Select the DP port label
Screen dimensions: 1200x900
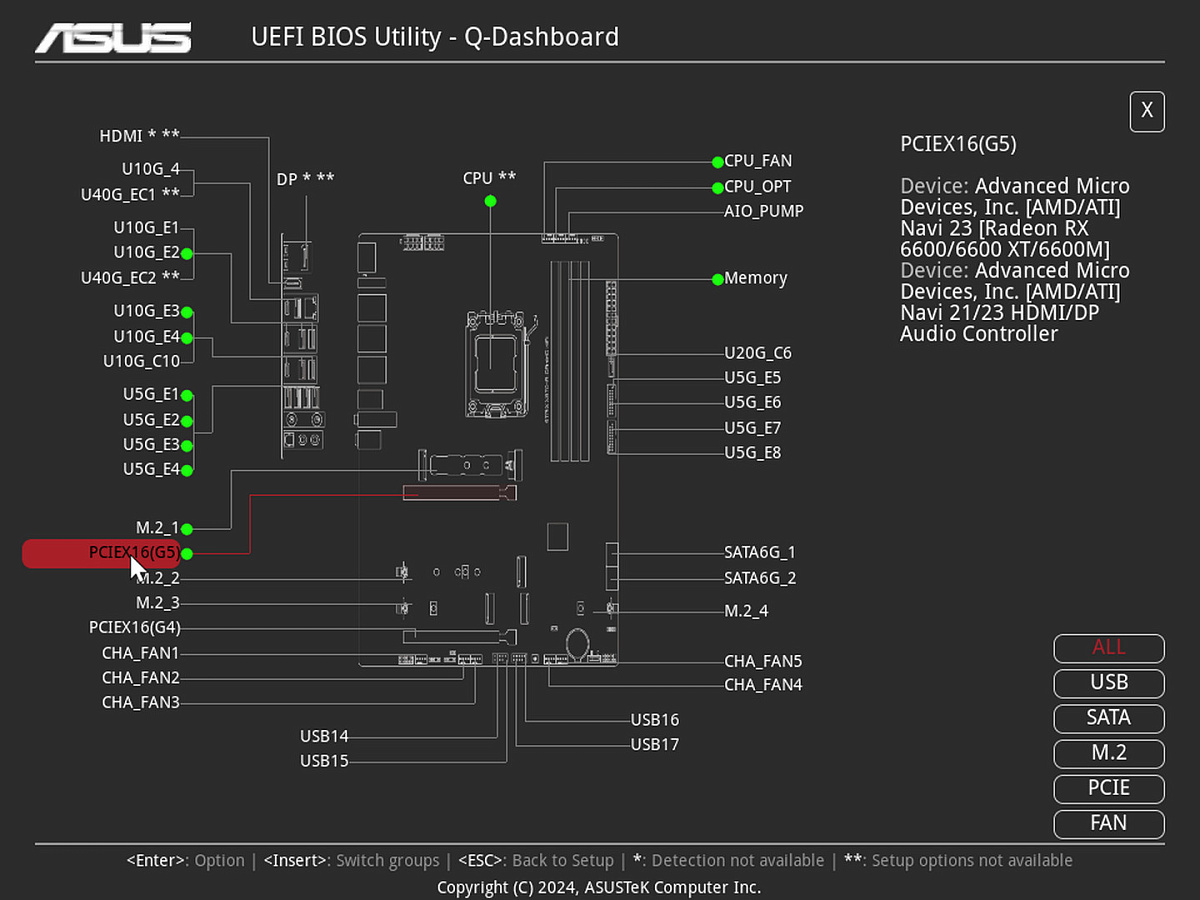point(305,179)
